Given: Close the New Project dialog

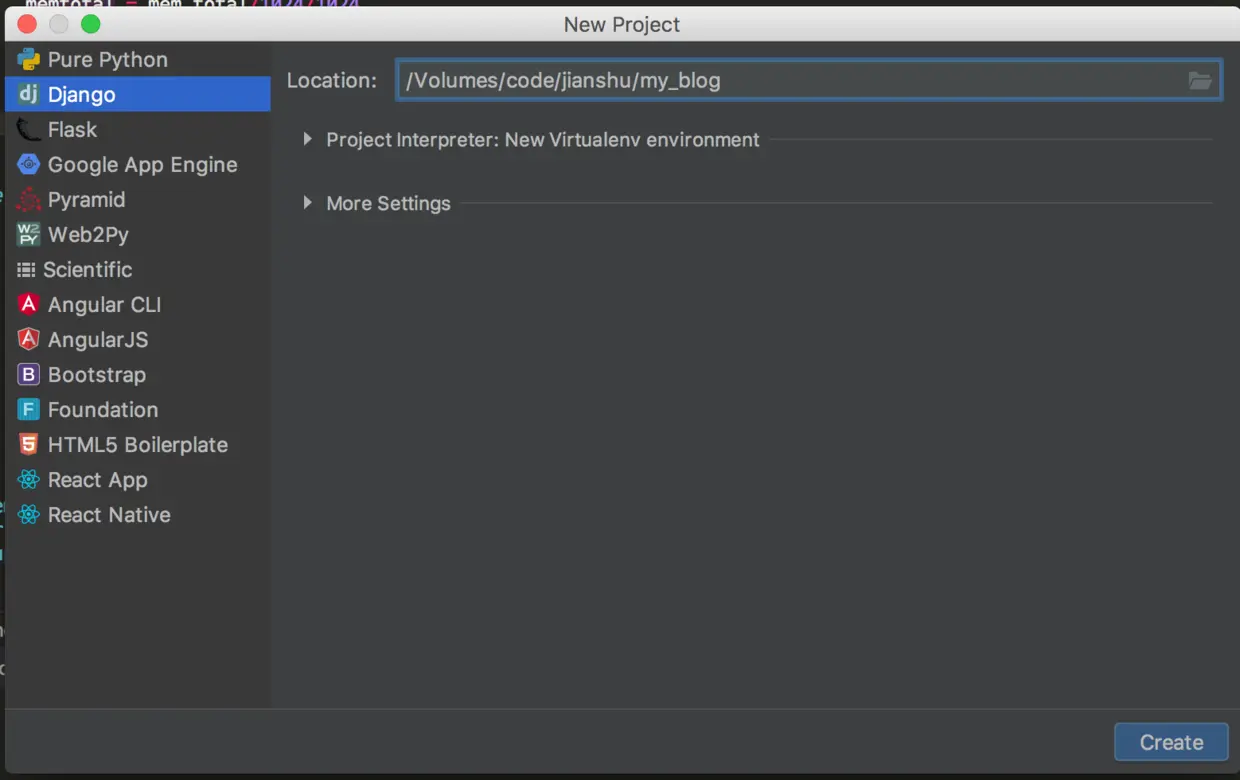Looking at the screenshot, I should point(27,24).
